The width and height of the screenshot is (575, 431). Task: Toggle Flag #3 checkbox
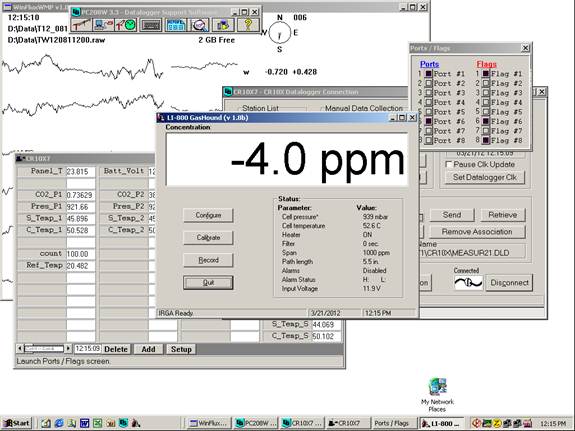[486, 93]
